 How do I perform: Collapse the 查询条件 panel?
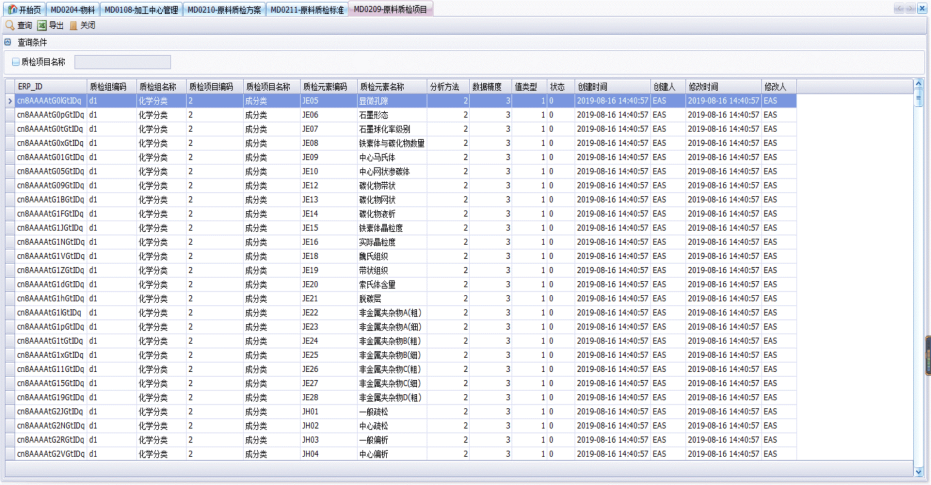[x=8, y=42]
